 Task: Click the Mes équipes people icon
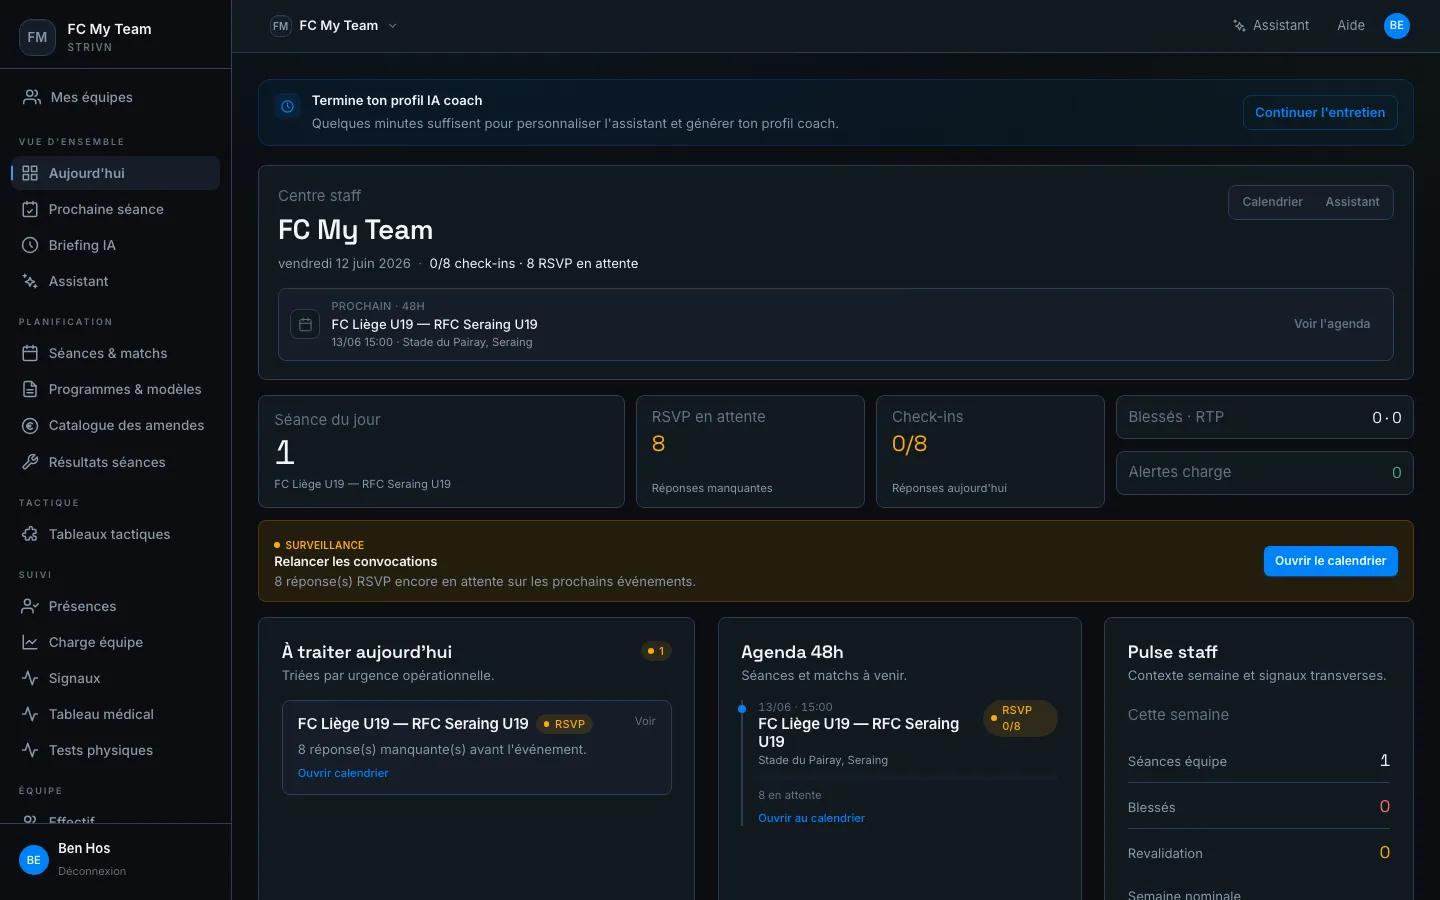pos(32,97)
